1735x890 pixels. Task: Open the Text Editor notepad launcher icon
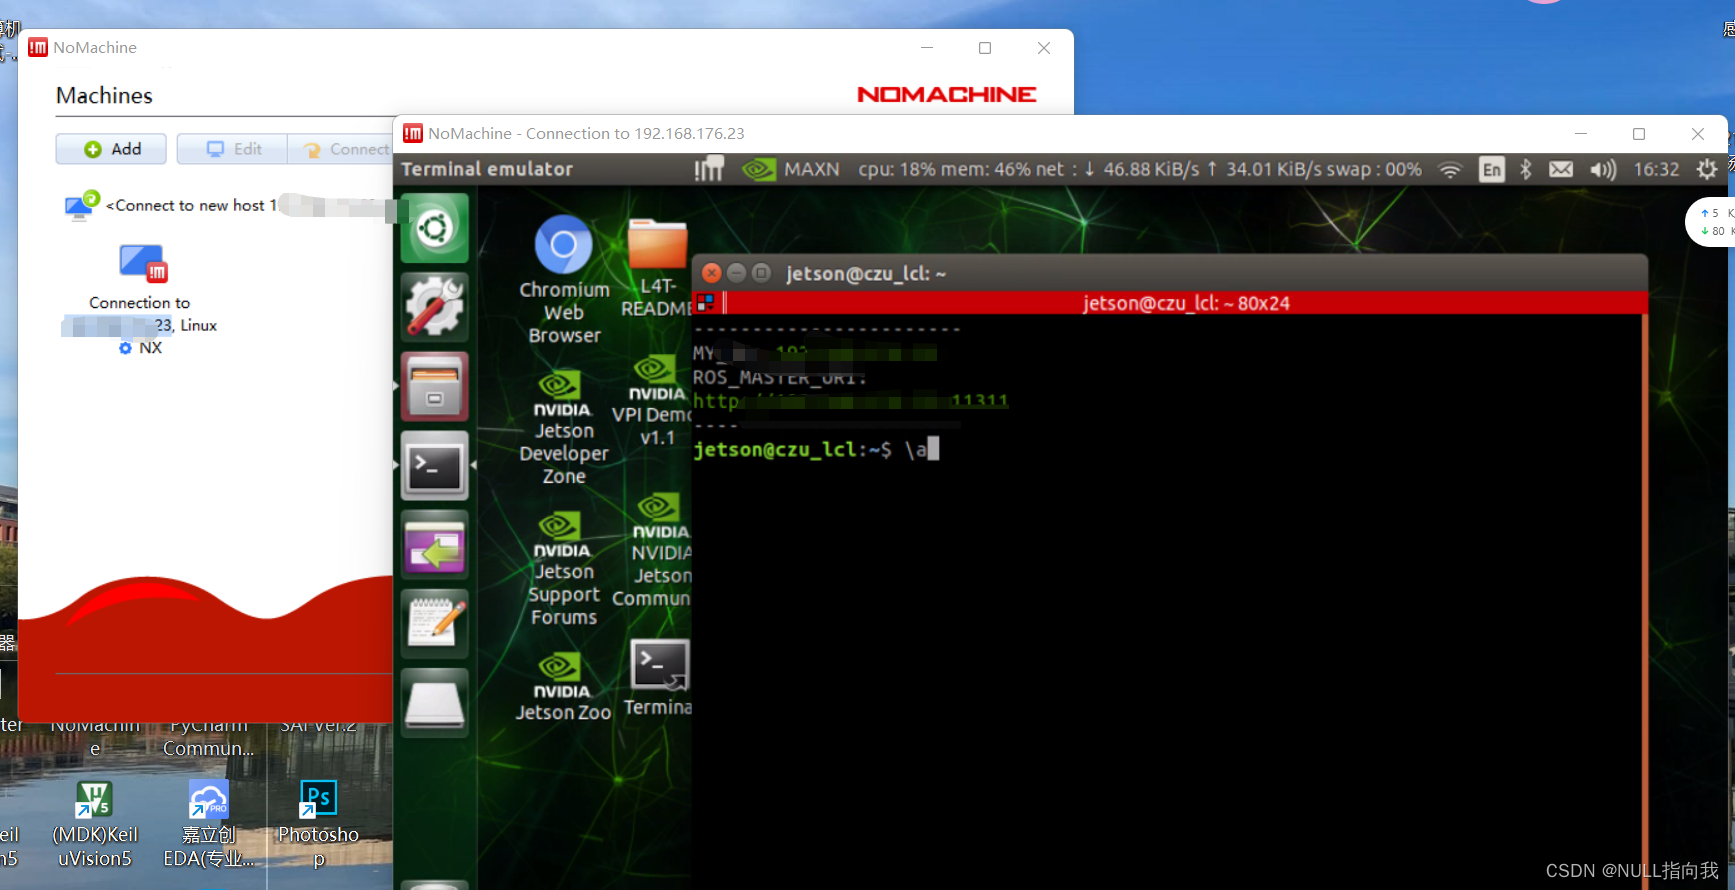[x=435, y=623]
